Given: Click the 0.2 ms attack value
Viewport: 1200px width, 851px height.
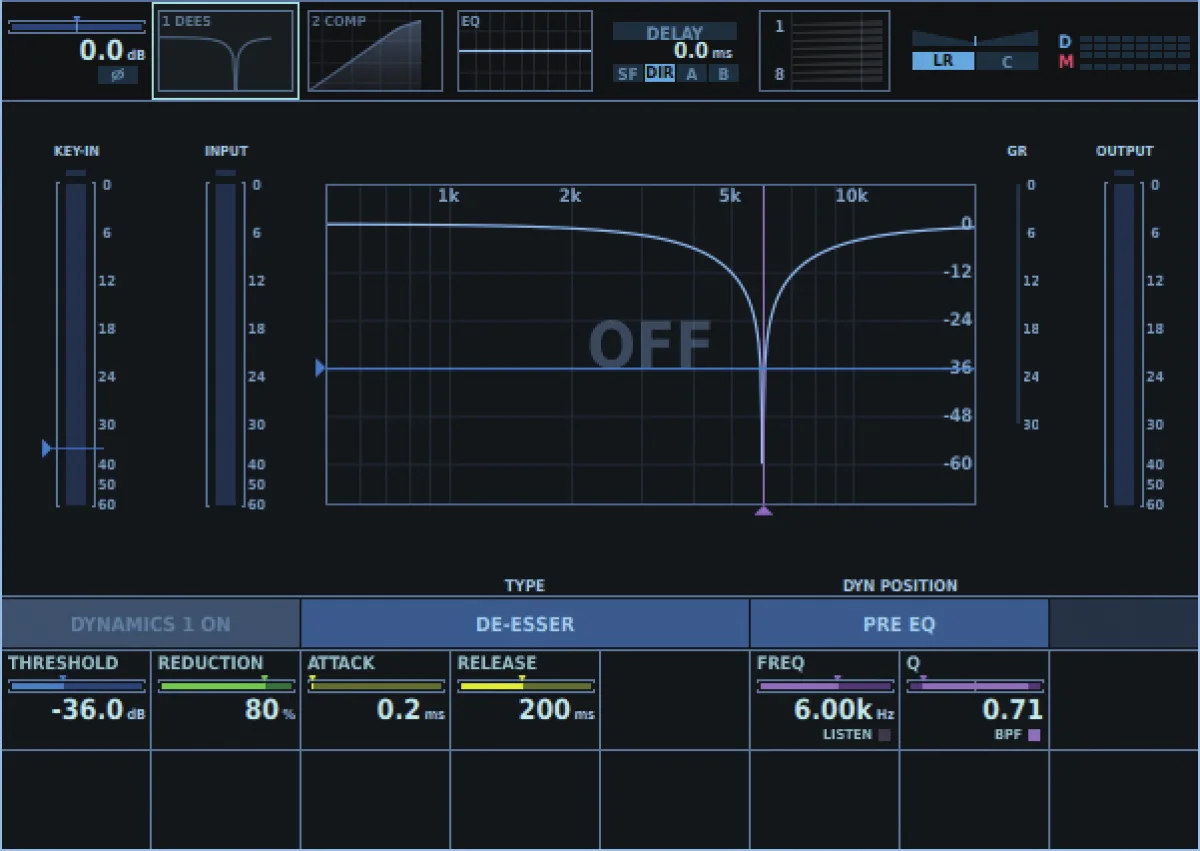Looking at the screenshot, I should click(x=411, y=710).
